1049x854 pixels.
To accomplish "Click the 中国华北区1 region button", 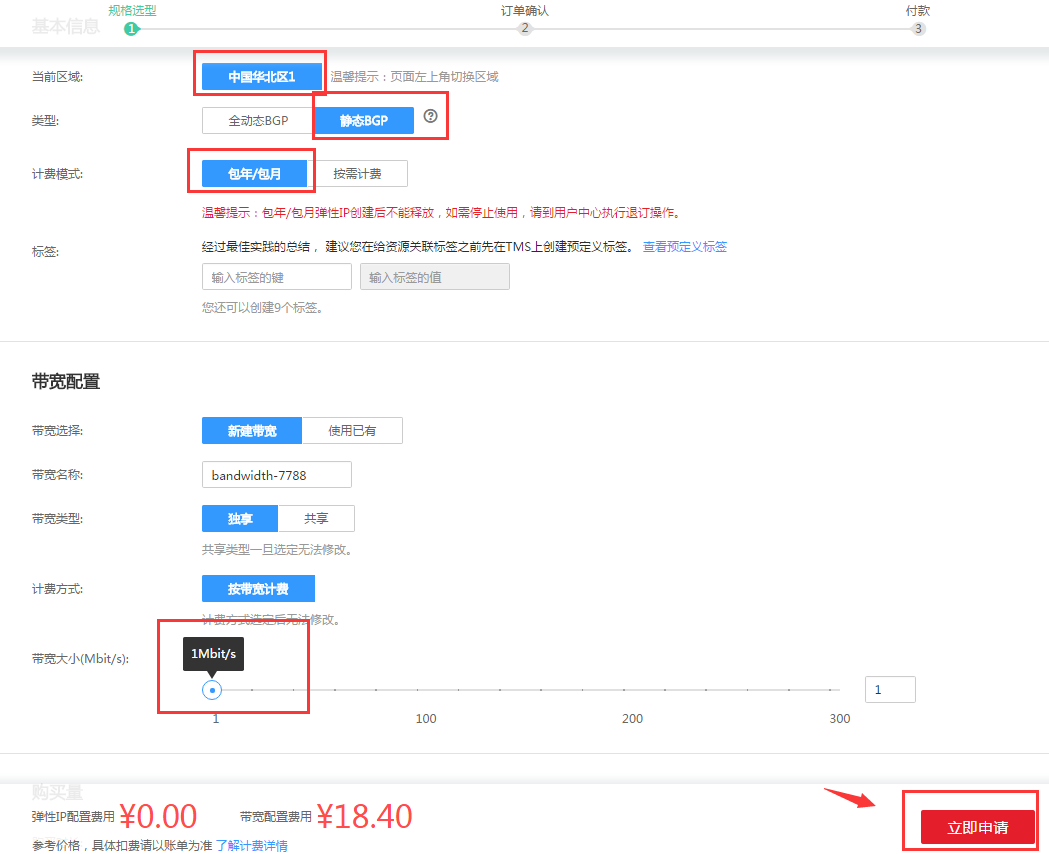I will point(262,77).
